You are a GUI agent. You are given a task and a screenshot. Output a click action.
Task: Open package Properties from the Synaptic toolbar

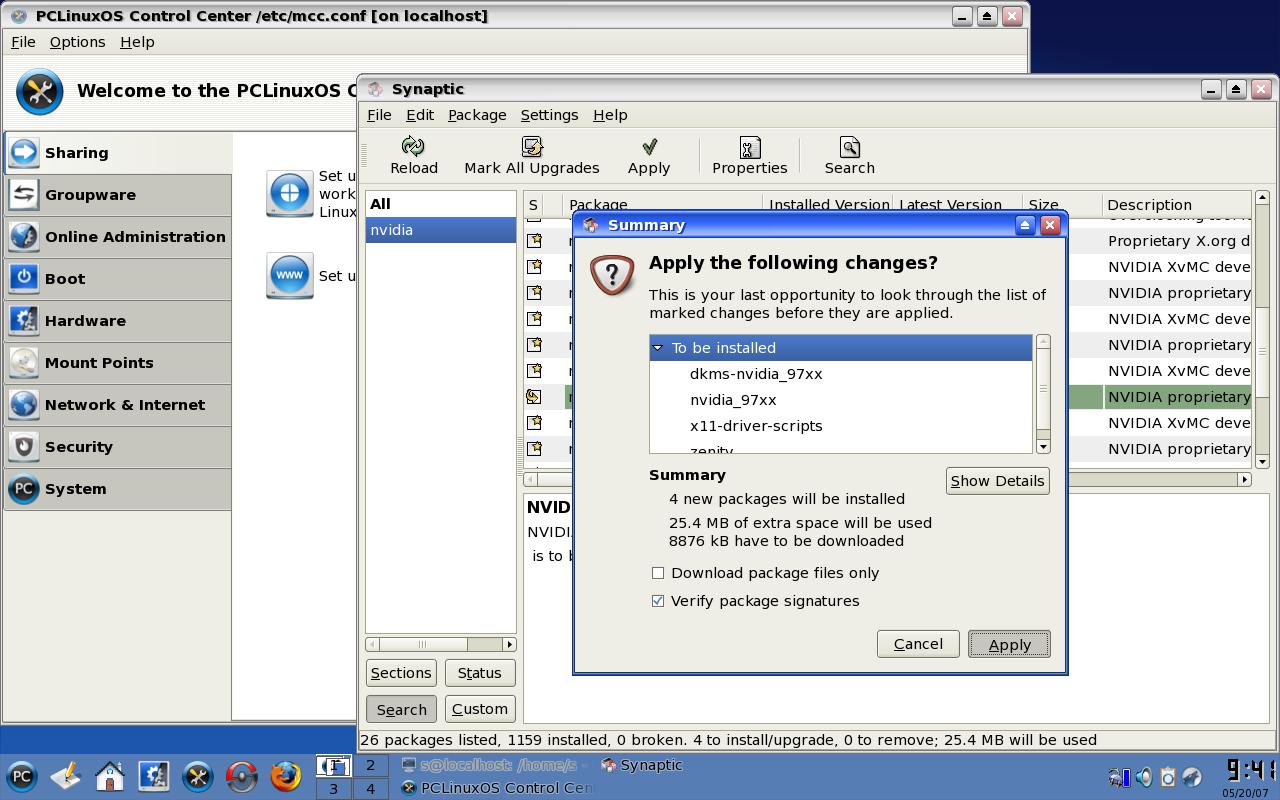click(x=750, y=147)
